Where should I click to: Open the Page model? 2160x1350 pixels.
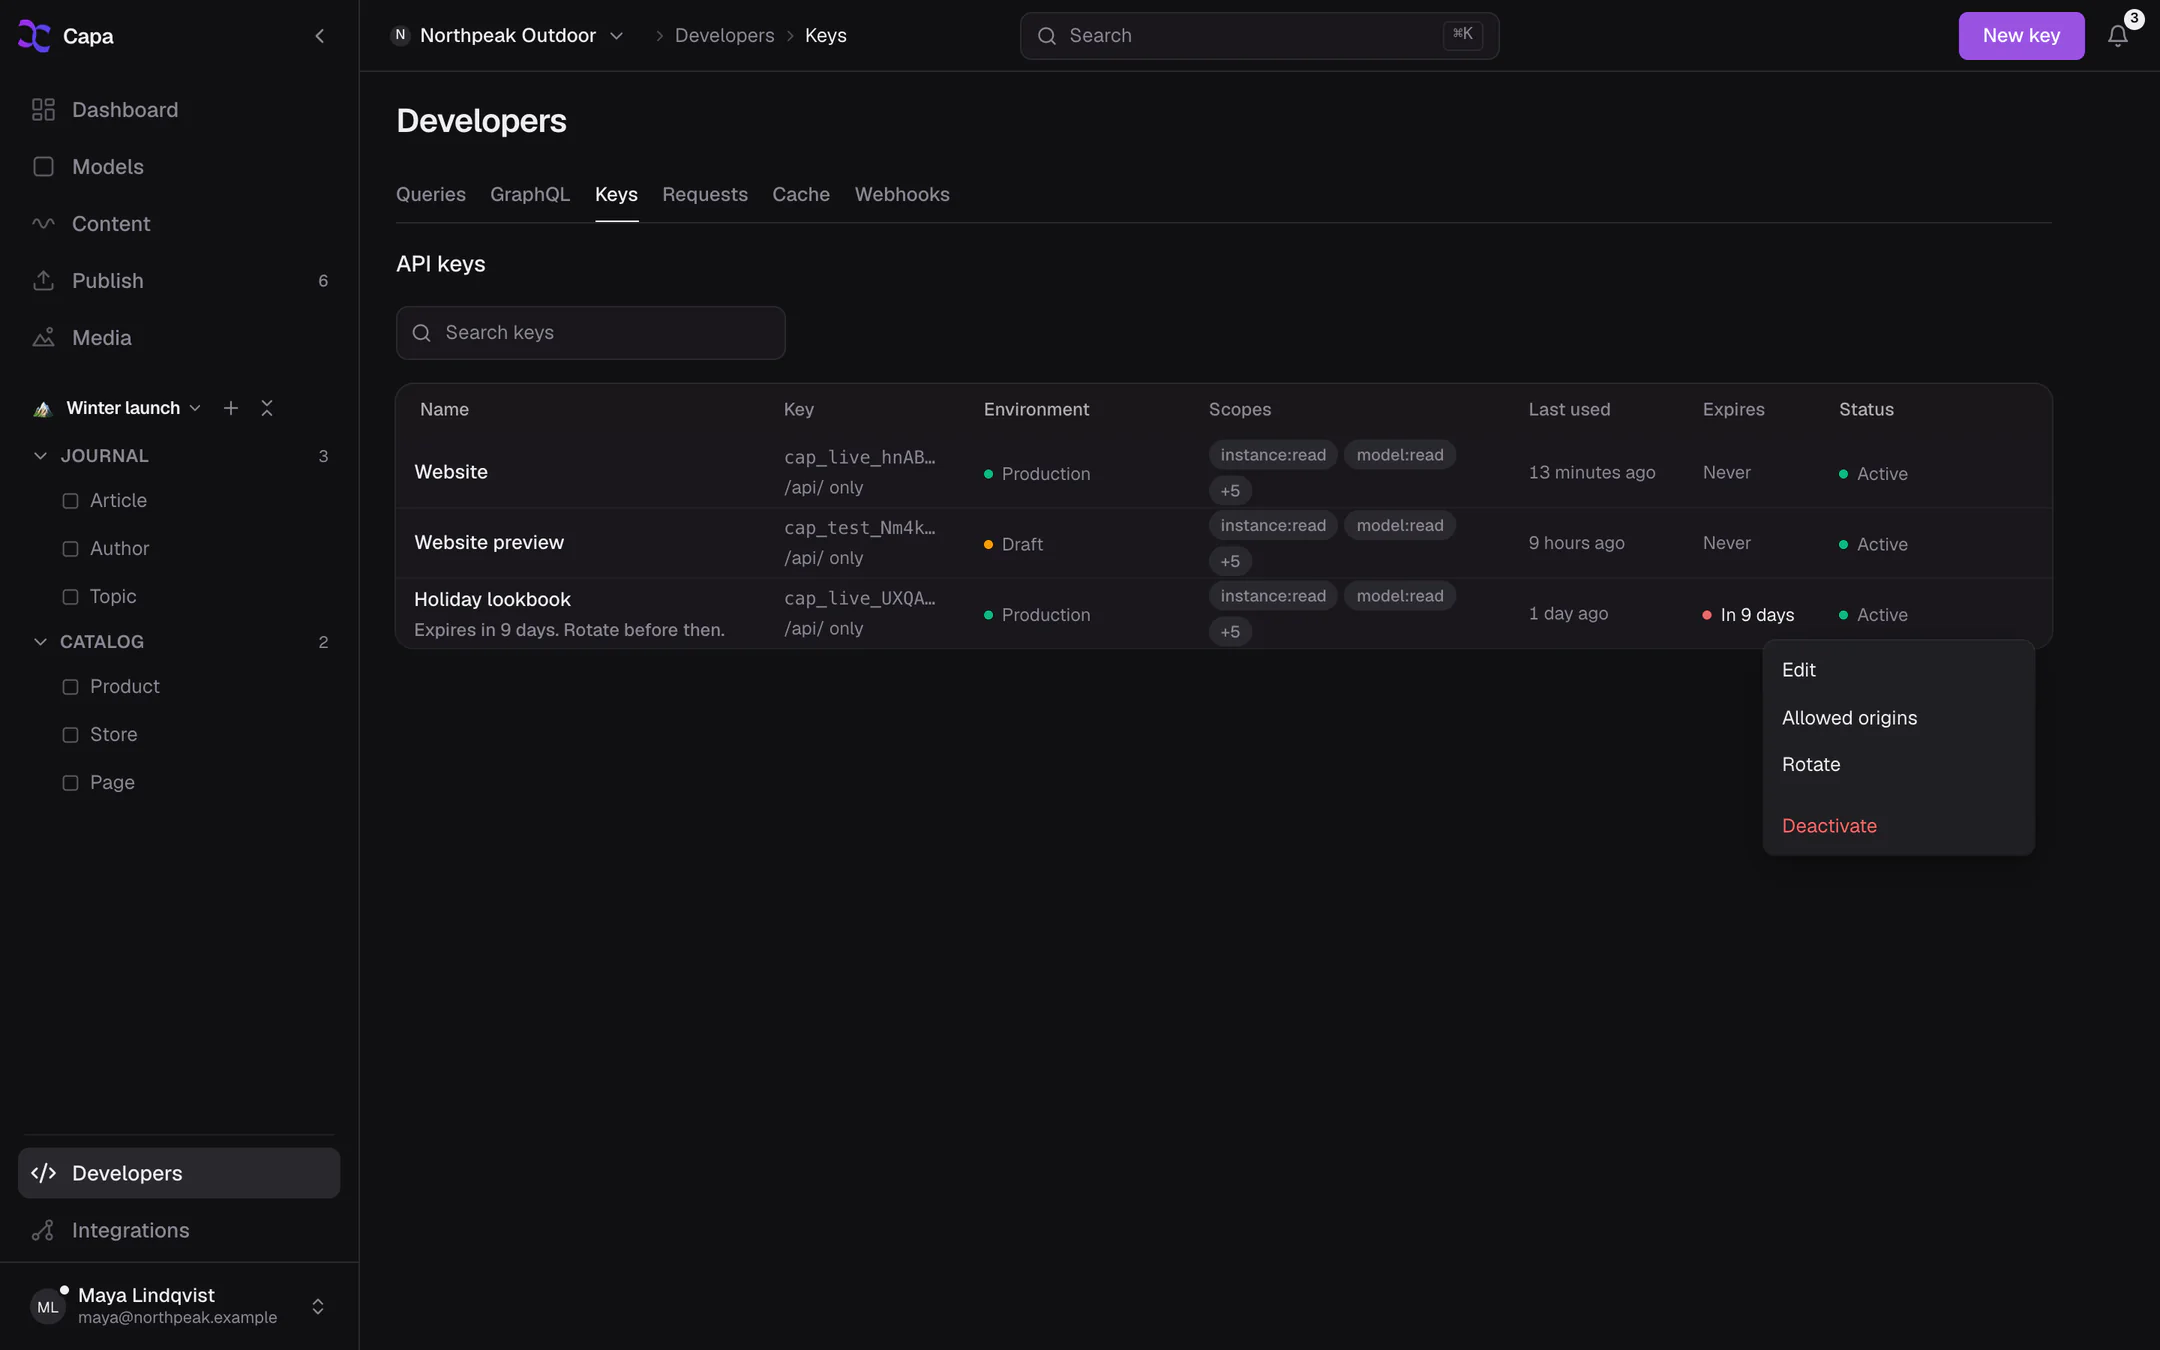tap(112, 783)
